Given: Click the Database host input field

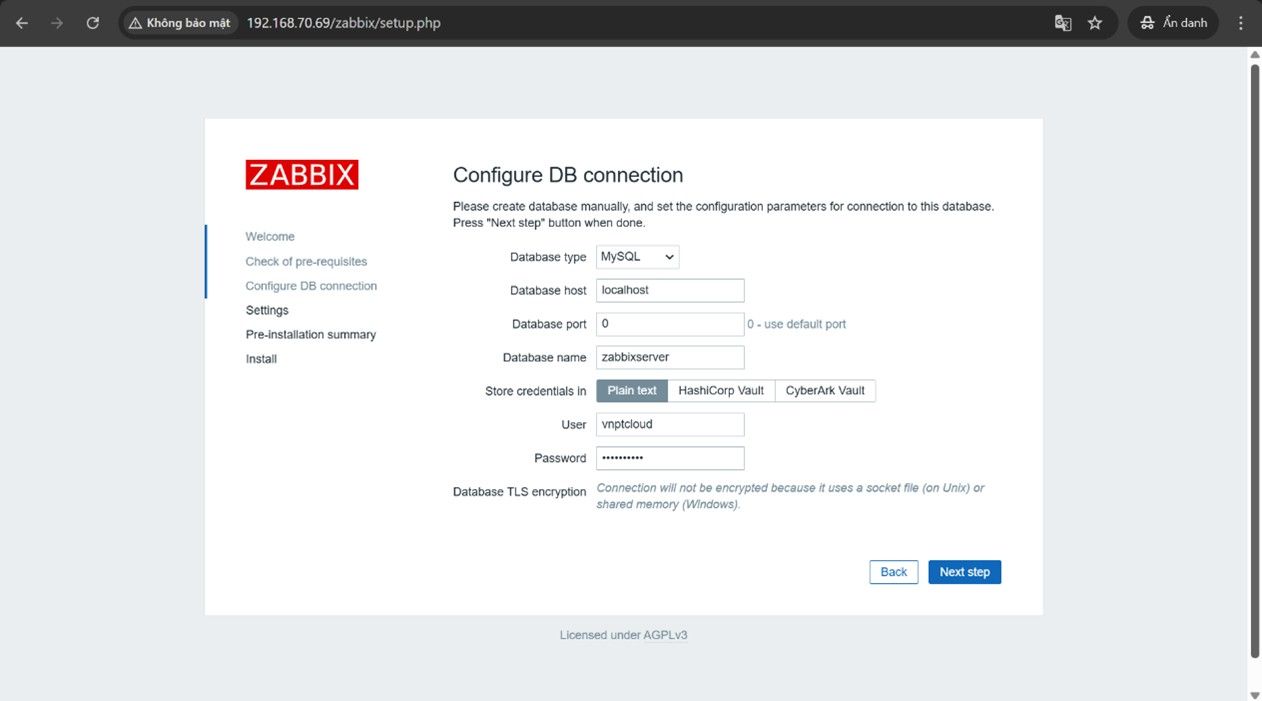Looking at the screenshot, I should pyautogui.click(x=670, y=290).
